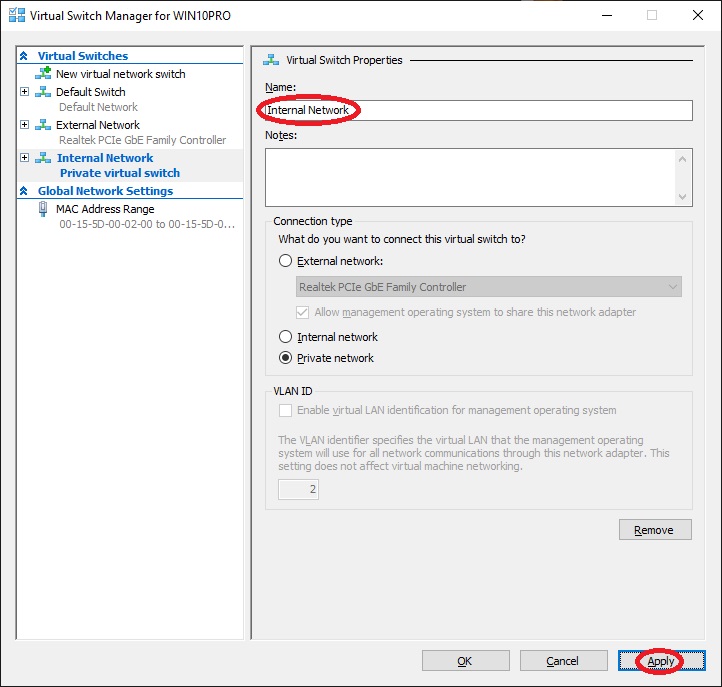Click the Apply button
The height and width of the screenshot is (687, 722).
[661, 661]
